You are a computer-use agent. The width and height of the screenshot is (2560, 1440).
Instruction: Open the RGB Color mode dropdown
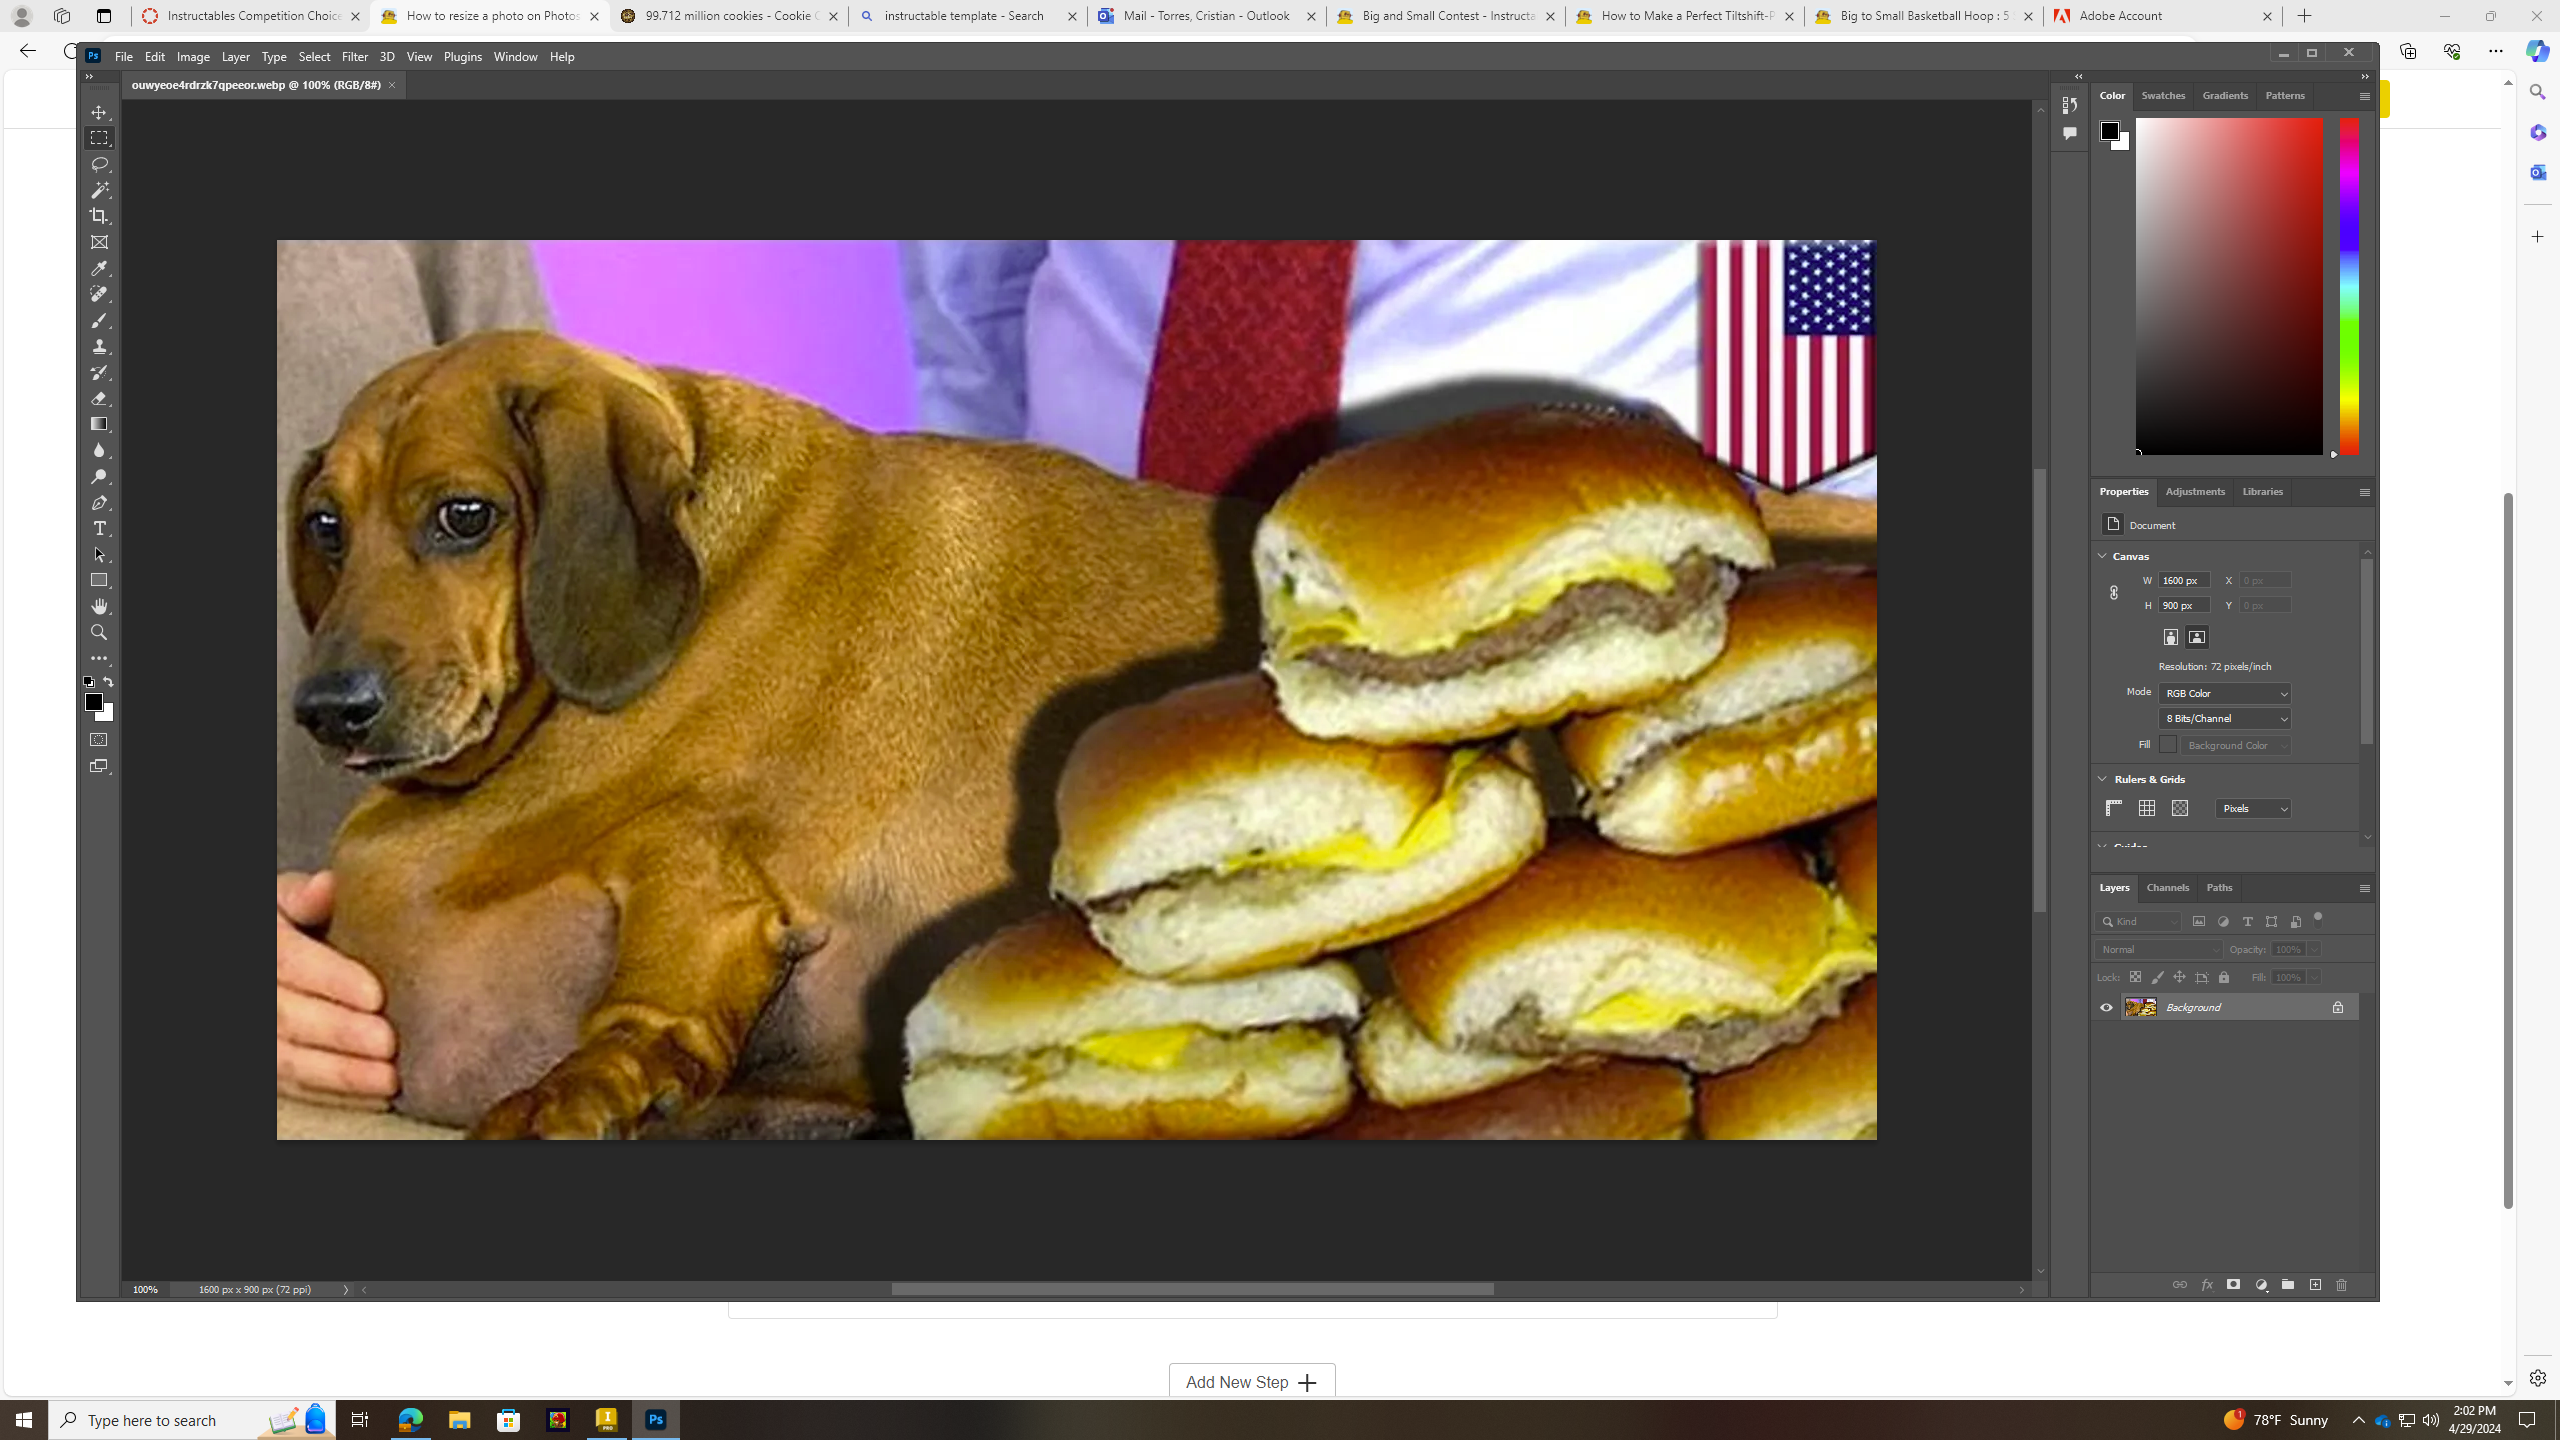point(2224,693)
